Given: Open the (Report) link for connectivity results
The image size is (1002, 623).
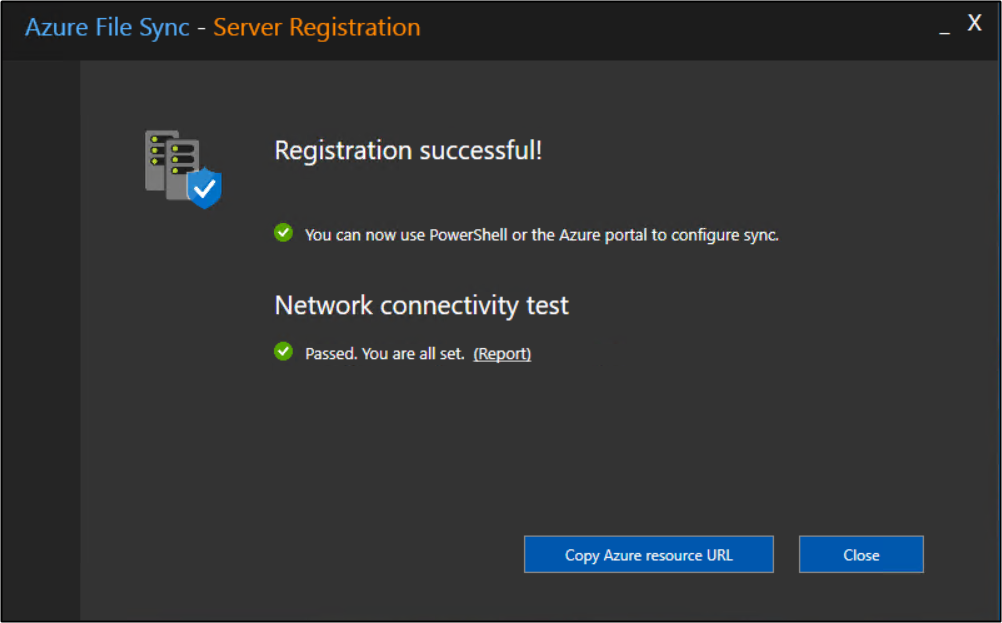Looking at the screenshot, I should tap(502, 353).
